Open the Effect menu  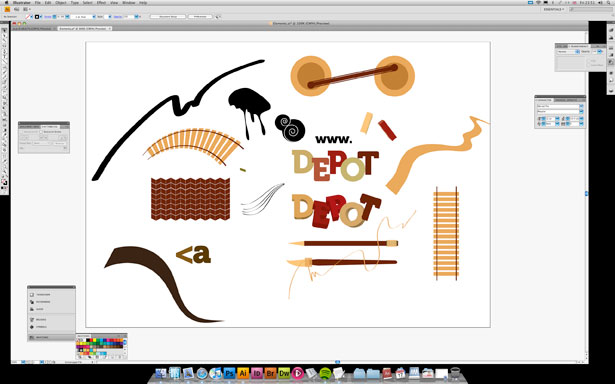[x=101, y=2]
